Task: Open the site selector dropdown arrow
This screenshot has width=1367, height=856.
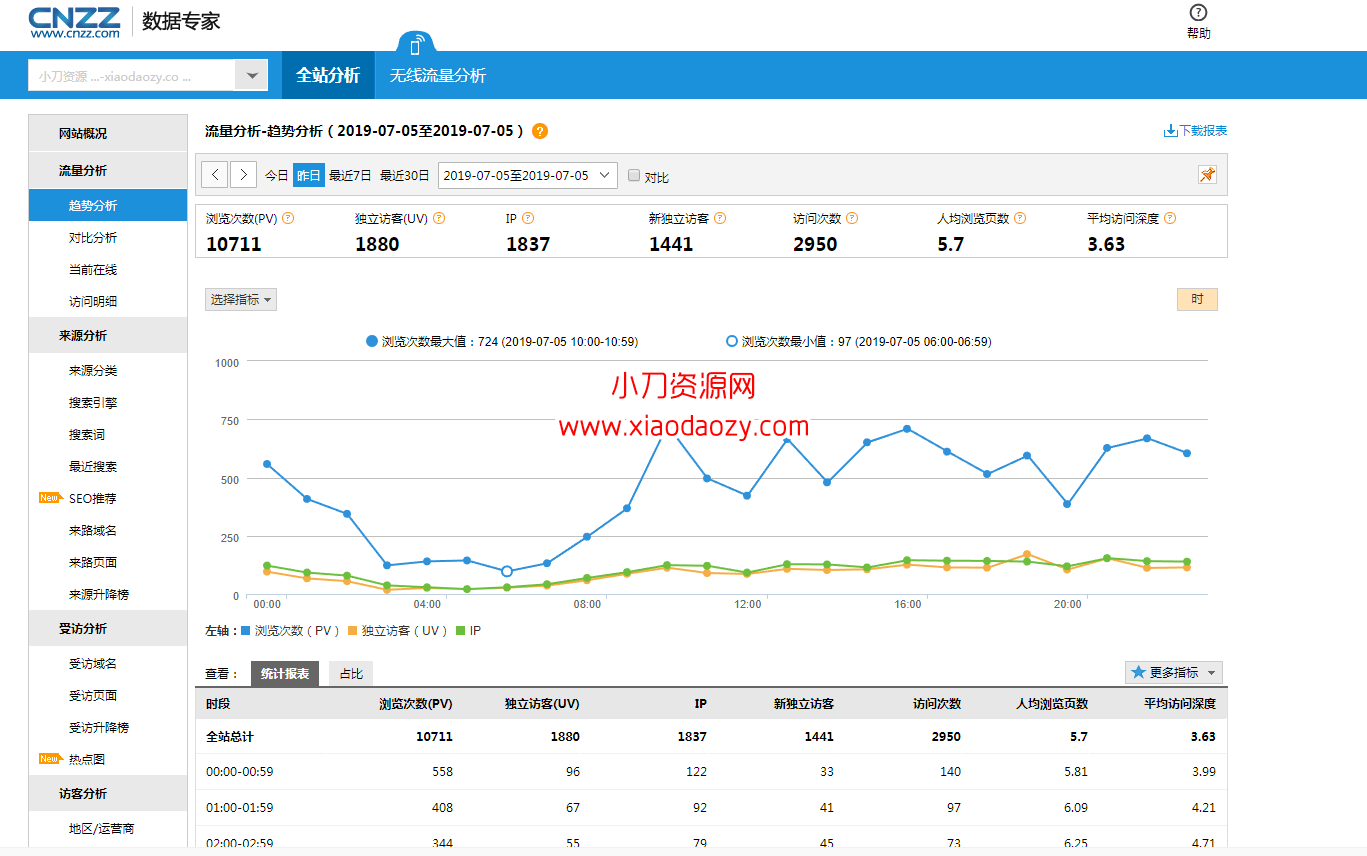Action: [251, 76]
